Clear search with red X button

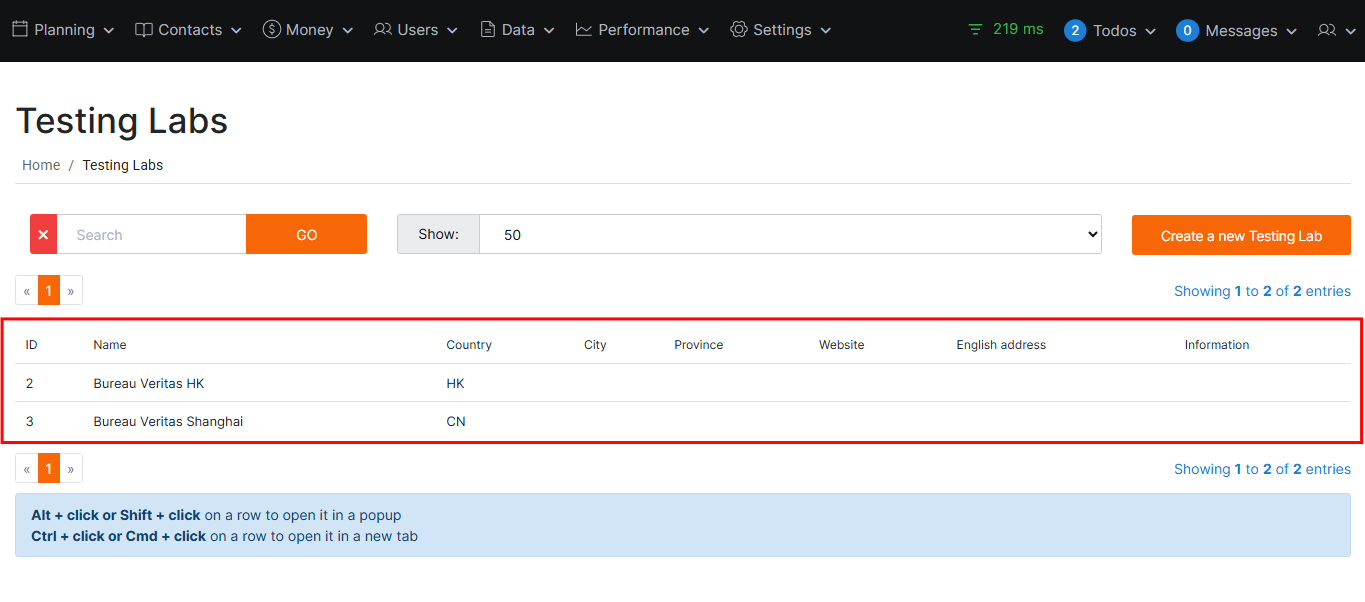click(x=43, y=234)
